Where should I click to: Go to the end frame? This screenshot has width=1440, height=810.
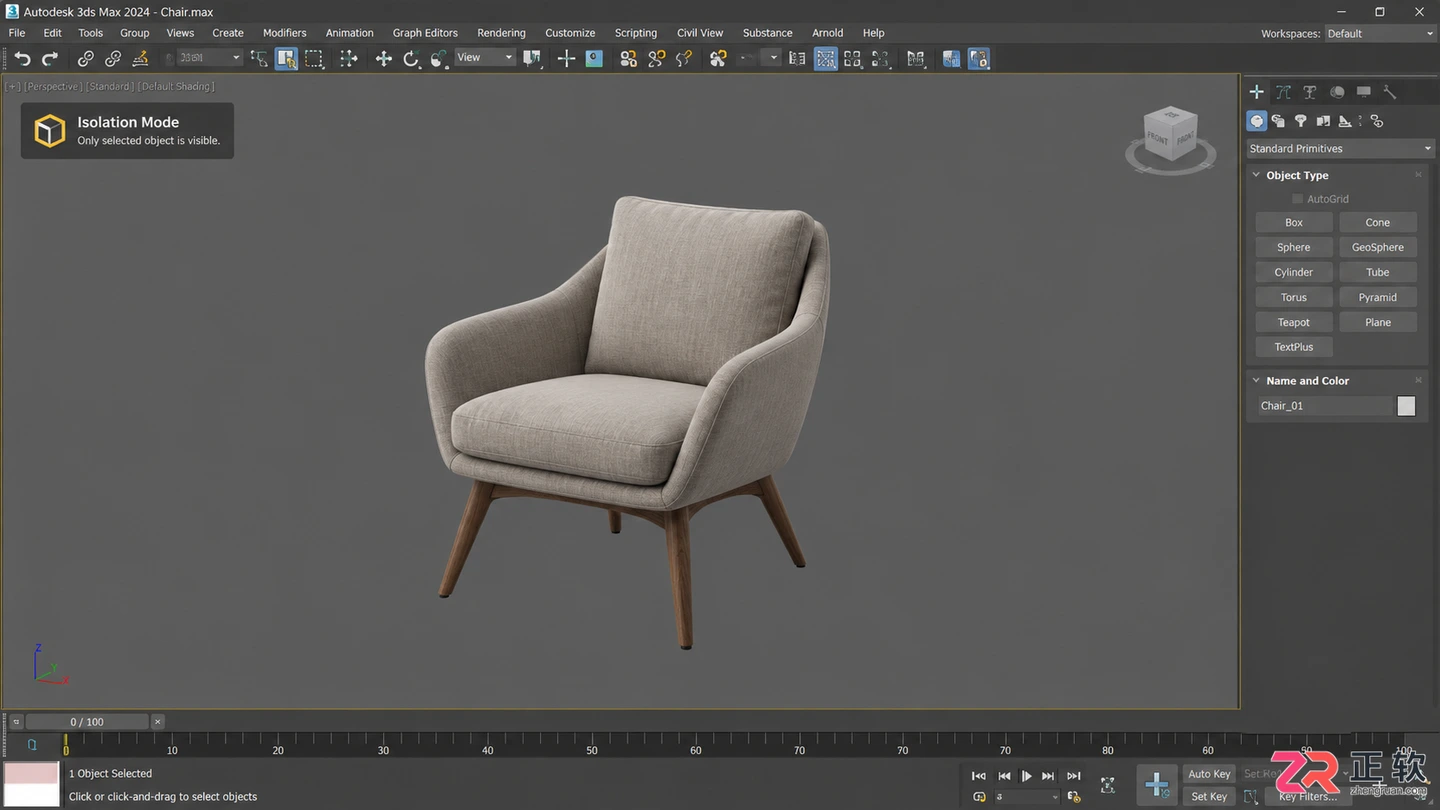1073,776
